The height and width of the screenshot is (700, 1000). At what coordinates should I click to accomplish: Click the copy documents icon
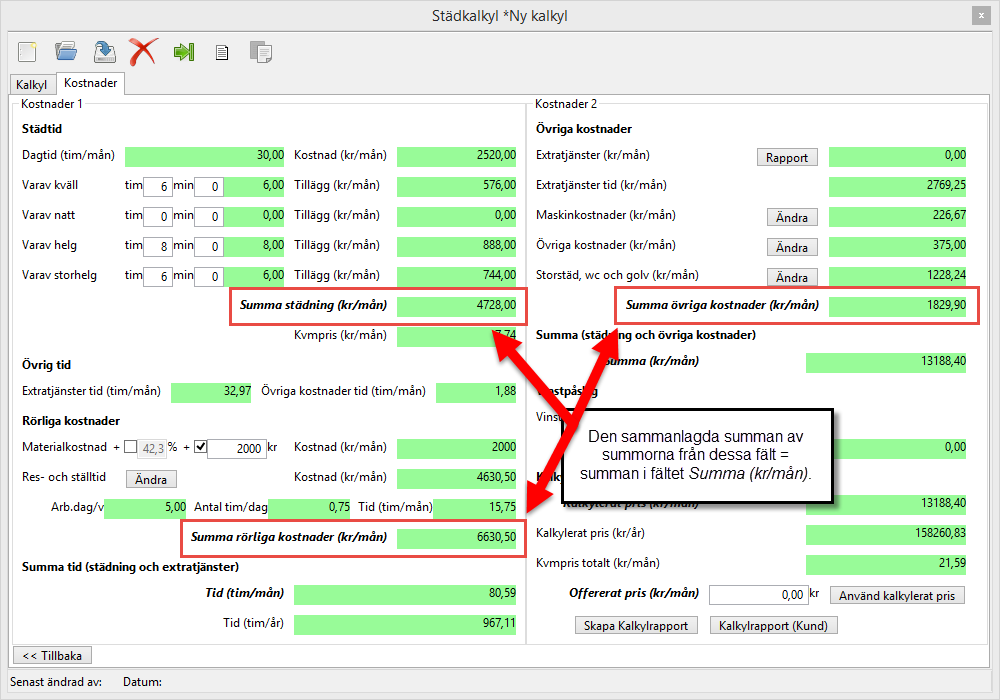[260, 52]
